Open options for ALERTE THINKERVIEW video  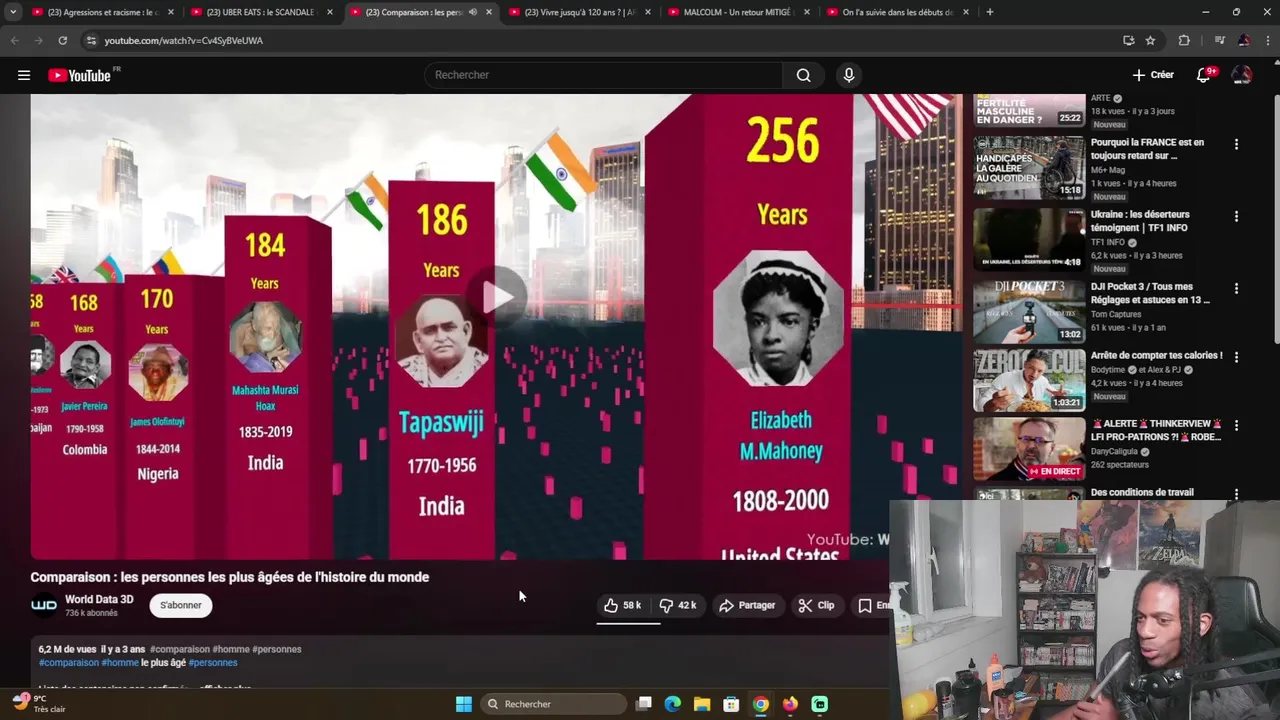click(x=1236, y=425)
